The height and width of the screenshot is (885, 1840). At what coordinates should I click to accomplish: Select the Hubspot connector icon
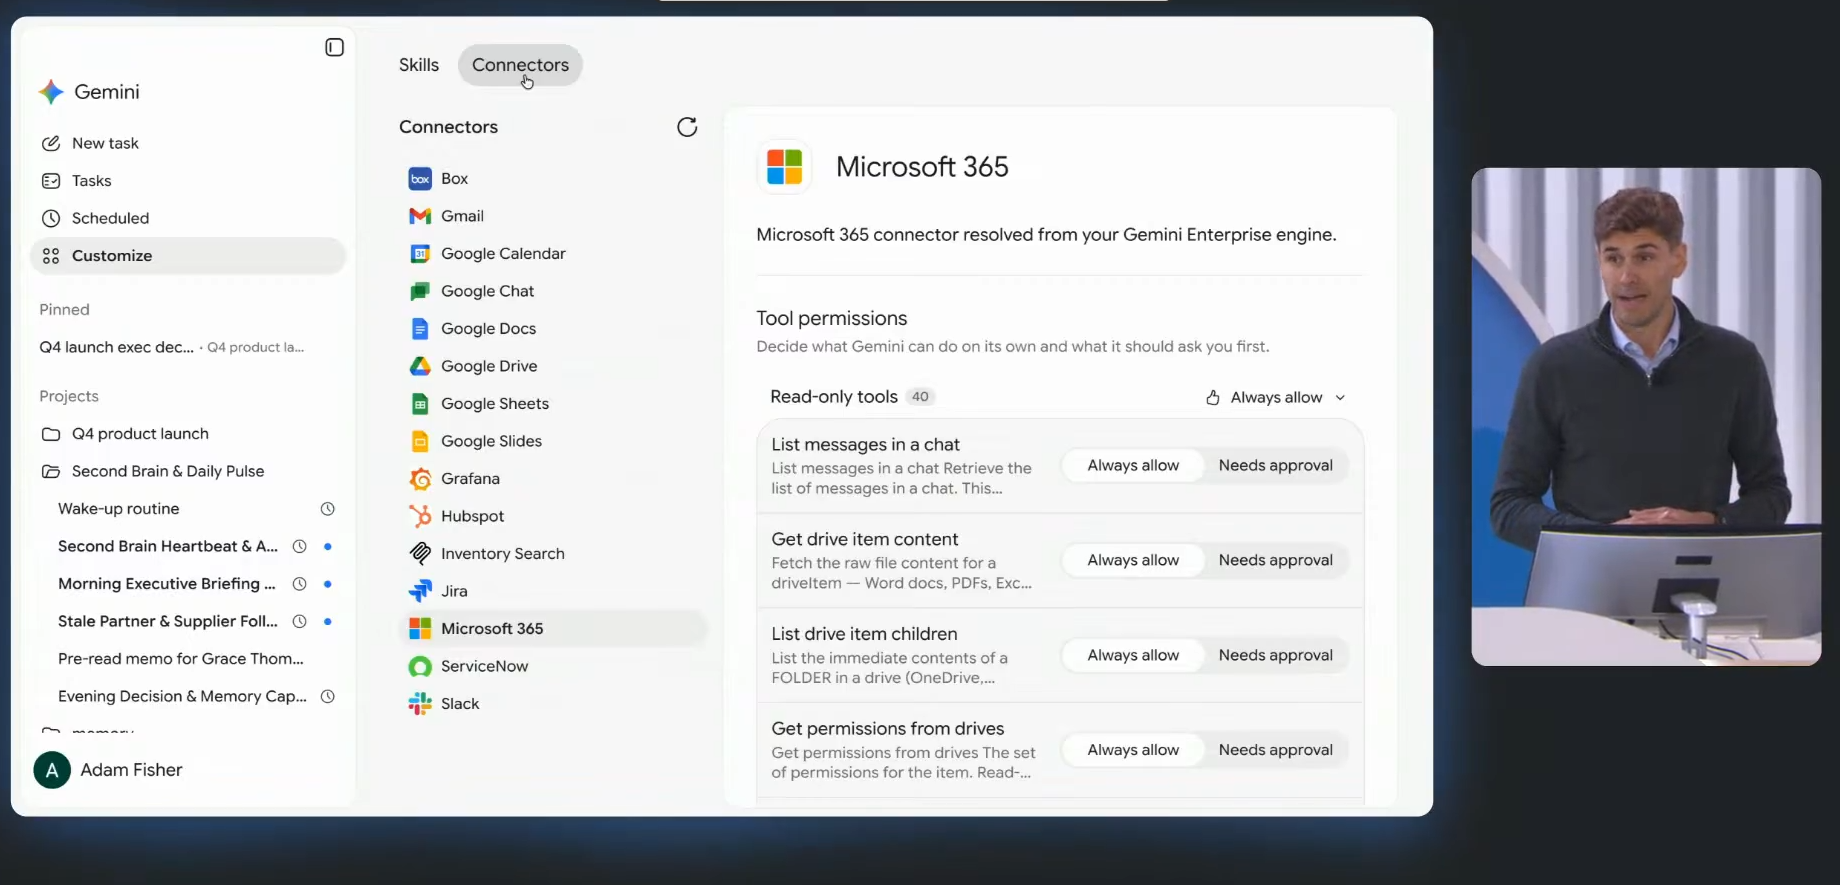pyautogui.click(x=420, y=516)
